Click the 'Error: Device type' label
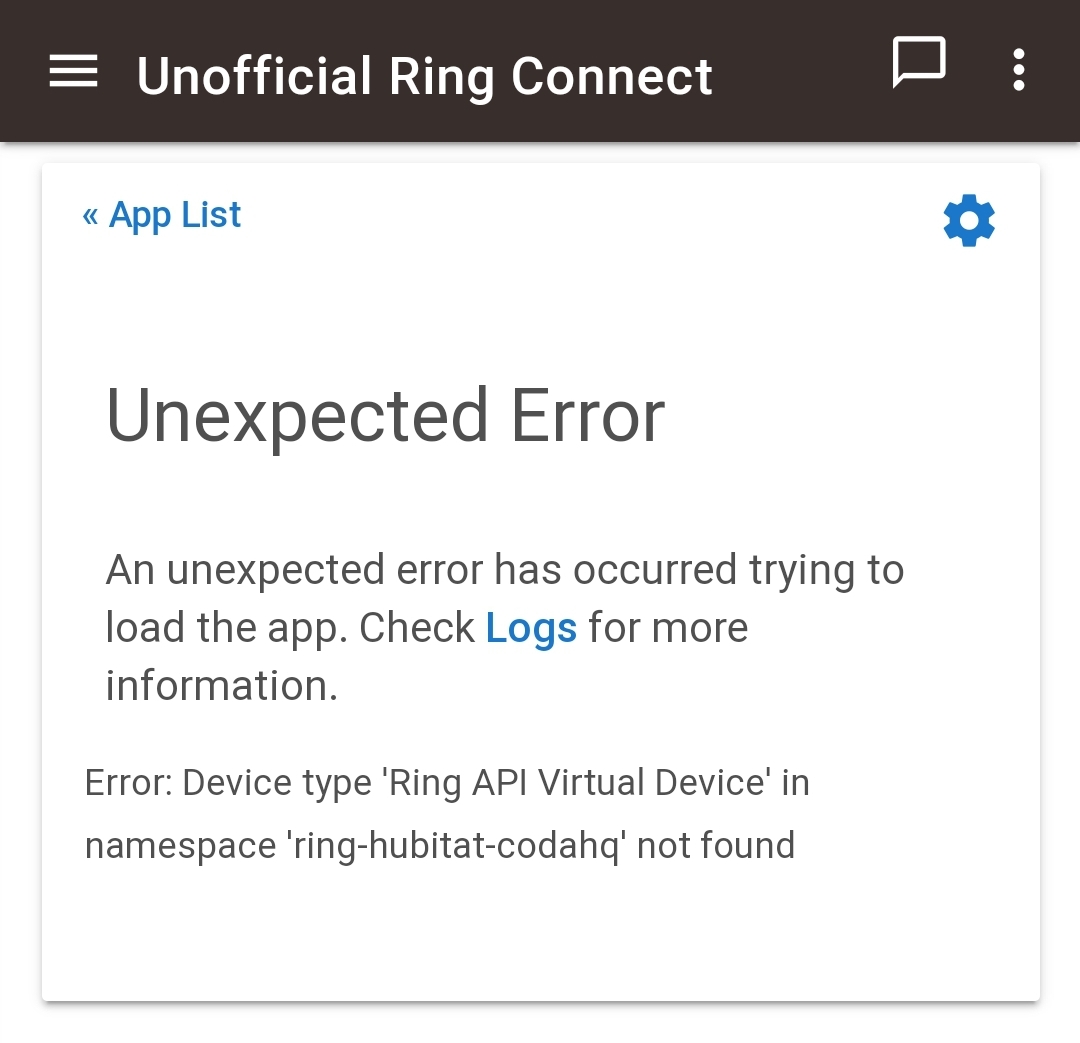The image size is (1080, 1043). 228,783
